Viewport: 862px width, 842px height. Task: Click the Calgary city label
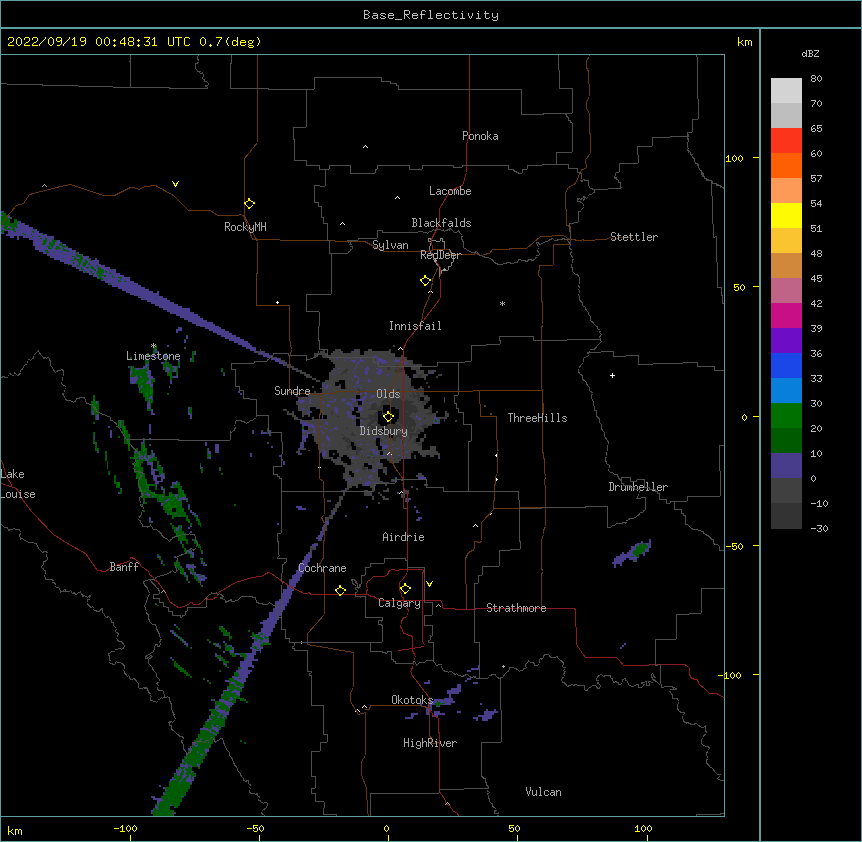pyautogui.click(x=399, y=603)
